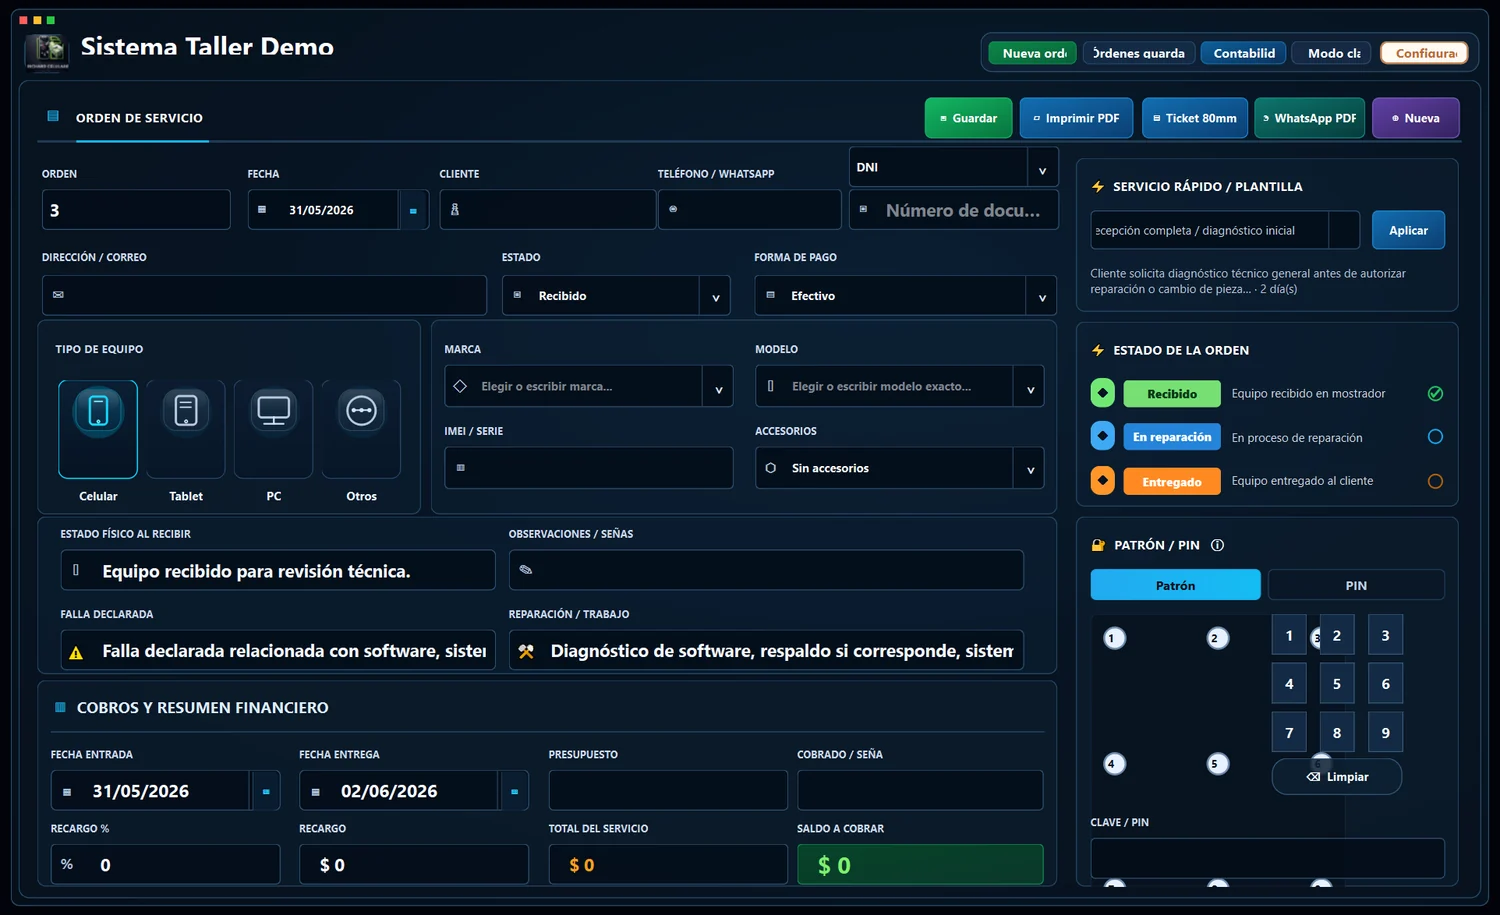Image resolution: width=1500 pixels, height=915 pixels.
Task: Click the Limpiar keypad button
Action: point(1337,777)
